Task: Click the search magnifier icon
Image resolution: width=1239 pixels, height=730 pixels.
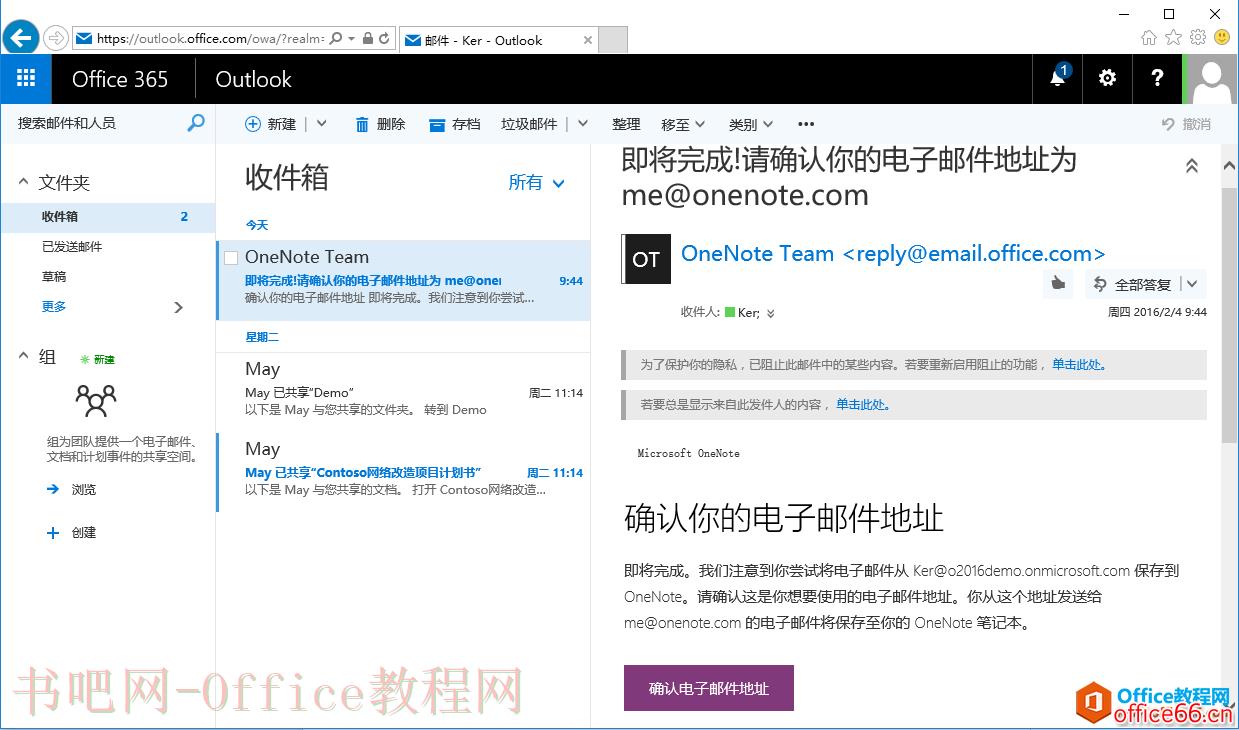Action: (x=196, y=123)
